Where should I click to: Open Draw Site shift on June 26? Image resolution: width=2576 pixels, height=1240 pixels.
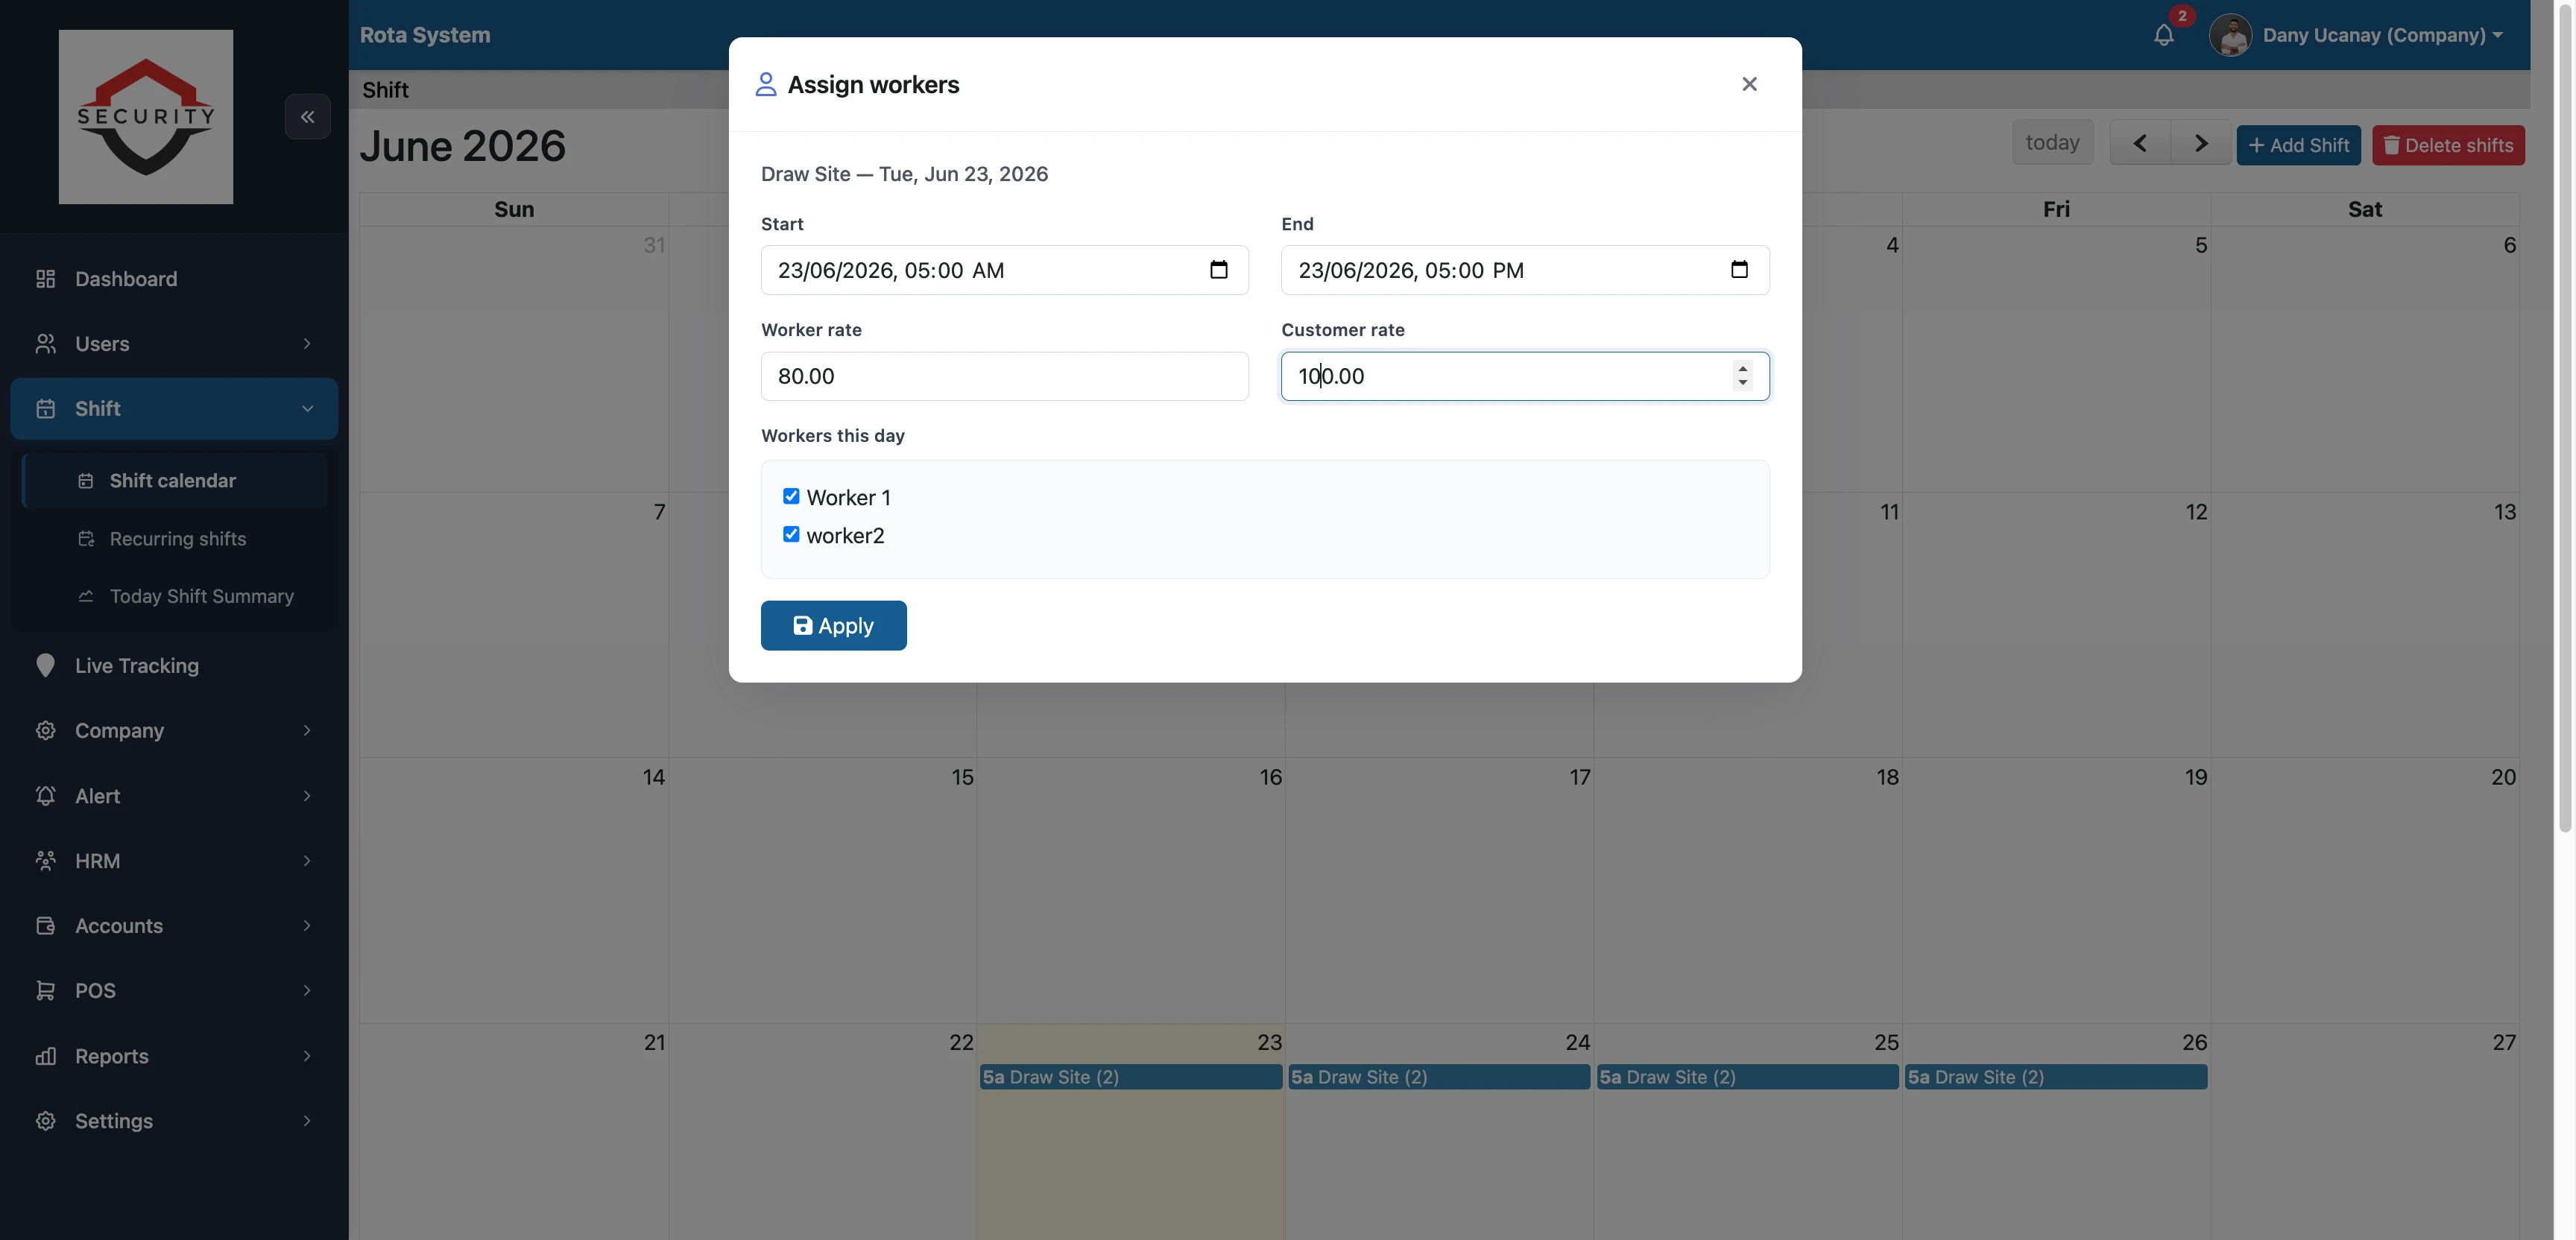click(2056, 1077)
